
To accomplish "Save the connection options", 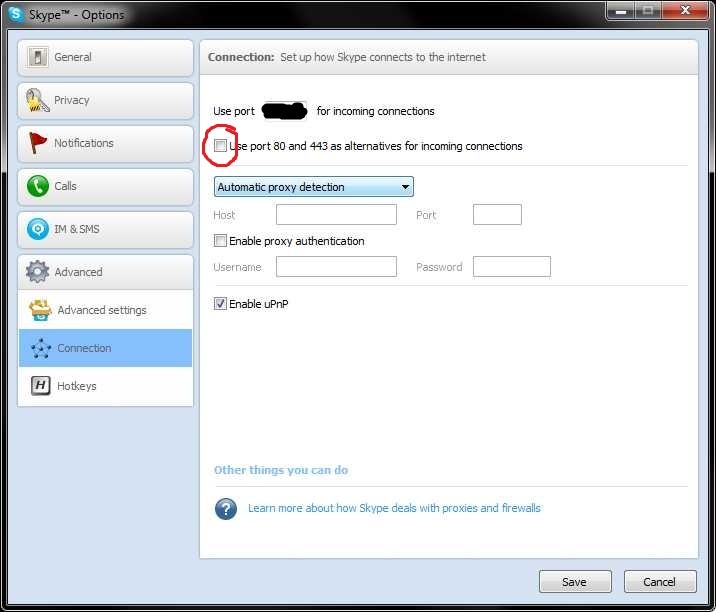I will 575,582.
